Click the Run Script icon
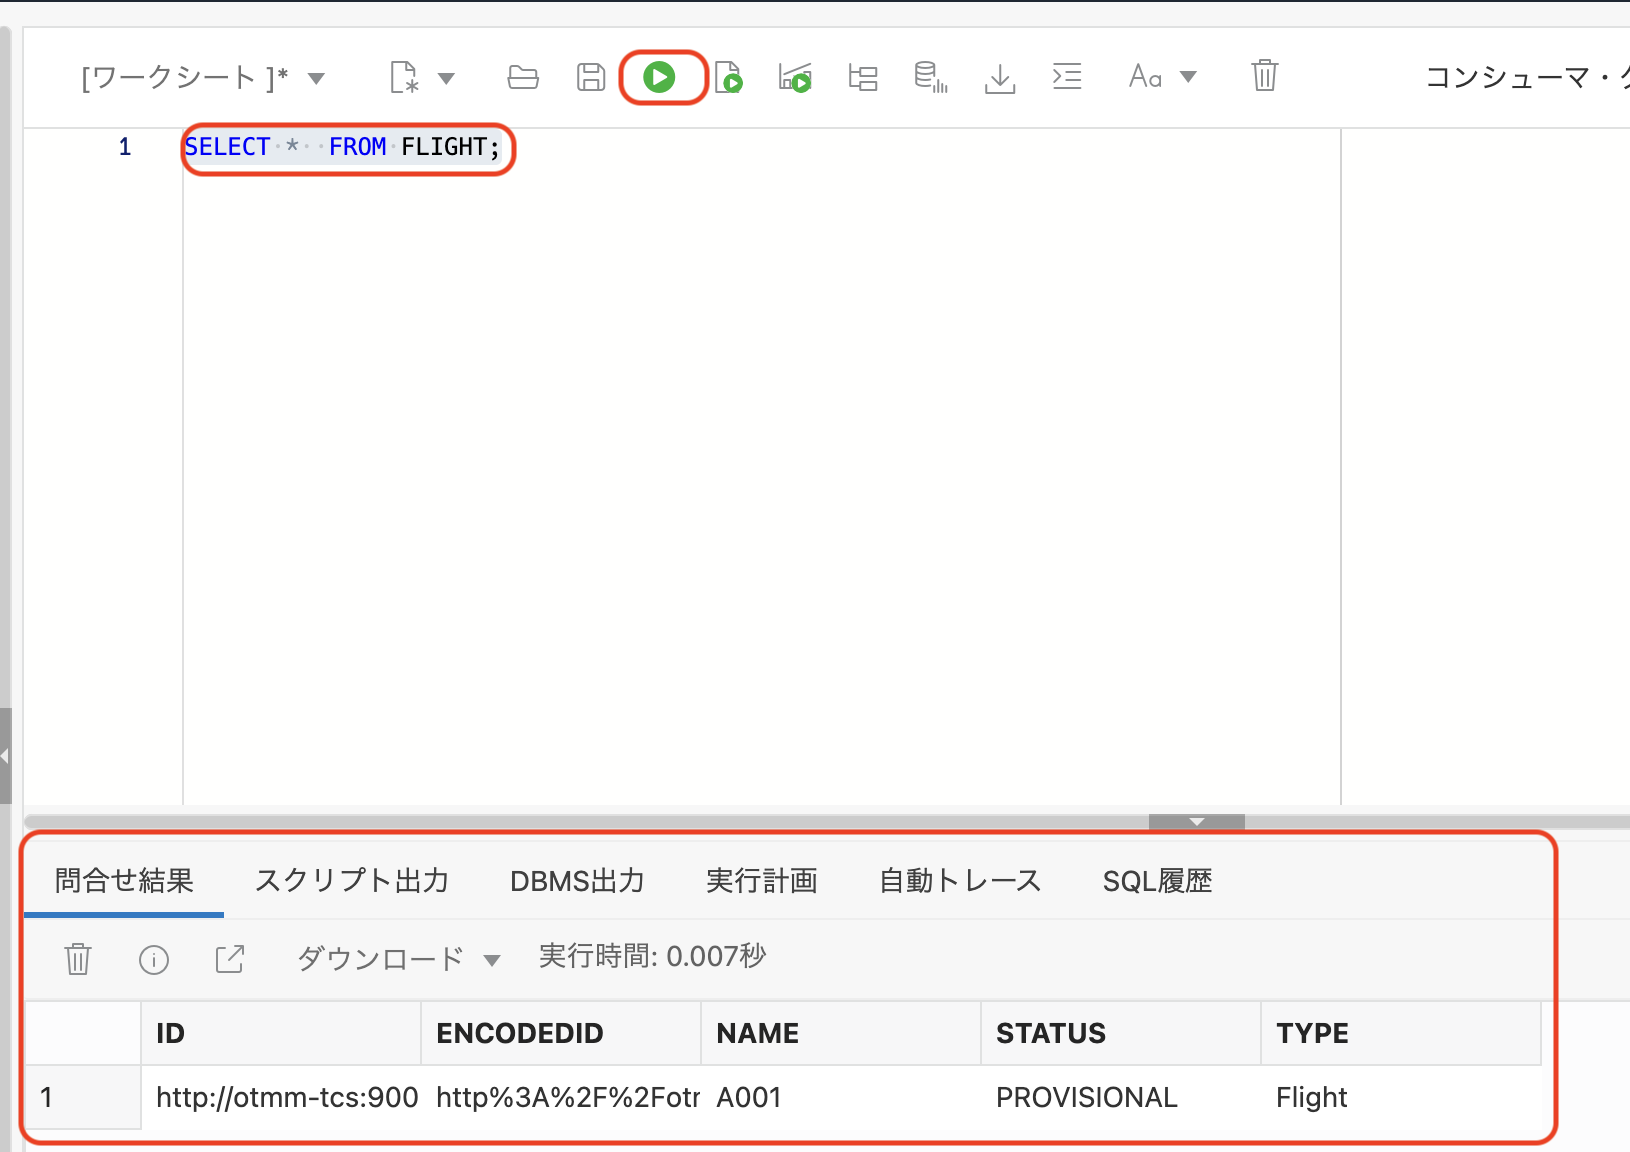The width and height of the screenshot is (1630, 1152). (729, 77)
